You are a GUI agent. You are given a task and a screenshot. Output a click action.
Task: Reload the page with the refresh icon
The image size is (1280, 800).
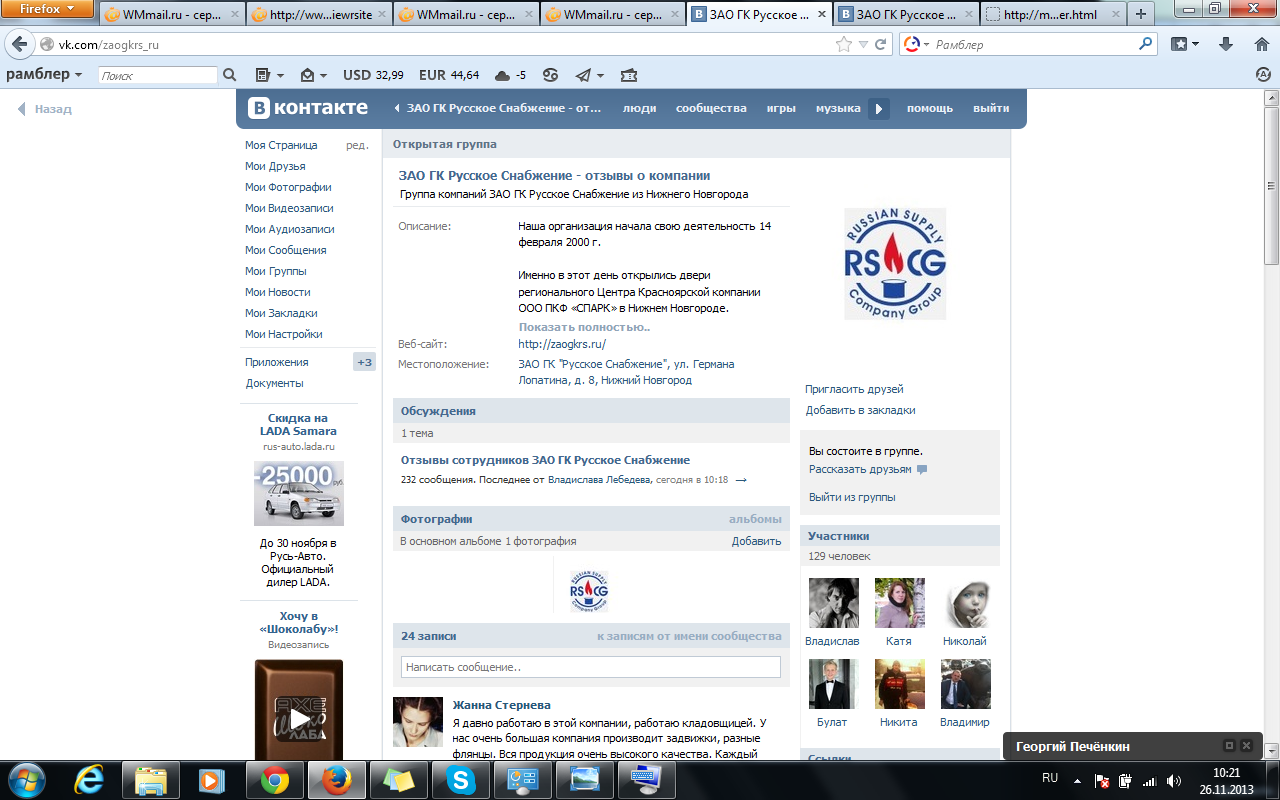point(881,44)
